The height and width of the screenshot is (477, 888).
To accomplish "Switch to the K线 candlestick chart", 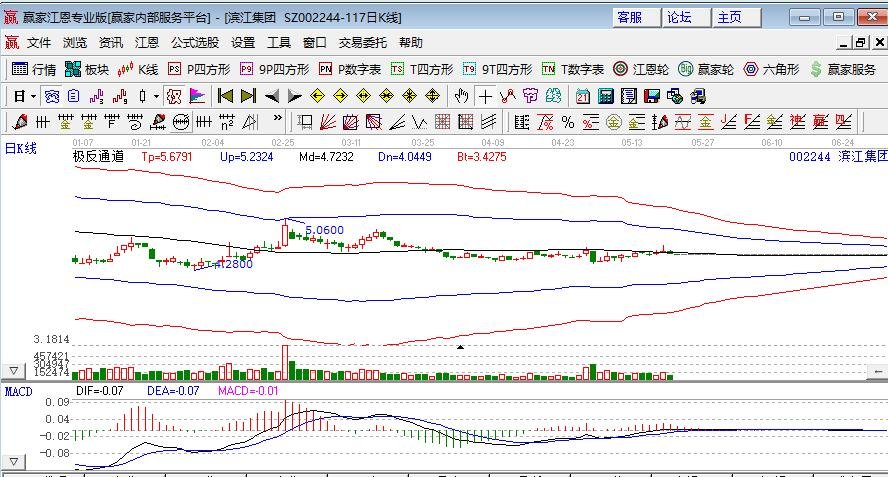I will [138, 69].
